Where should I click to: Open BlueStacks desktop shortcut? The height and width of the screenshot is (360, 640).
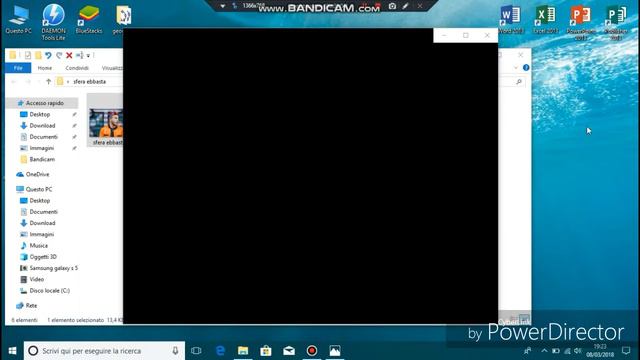[x=89, y=20]
